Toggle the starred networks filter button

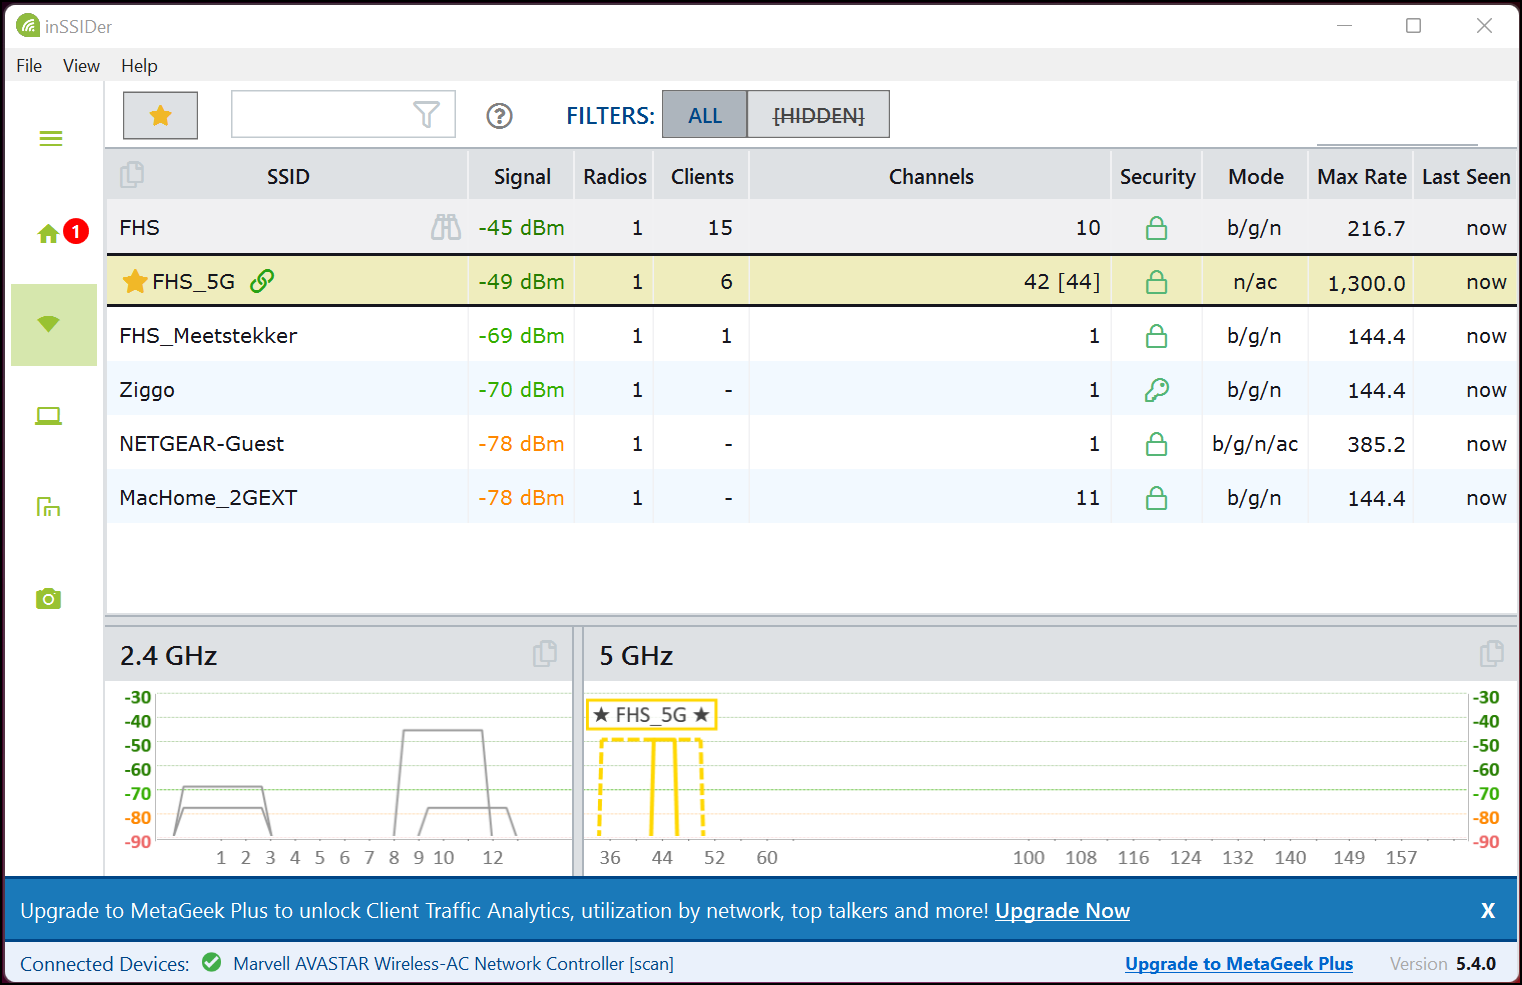[160, 115]
